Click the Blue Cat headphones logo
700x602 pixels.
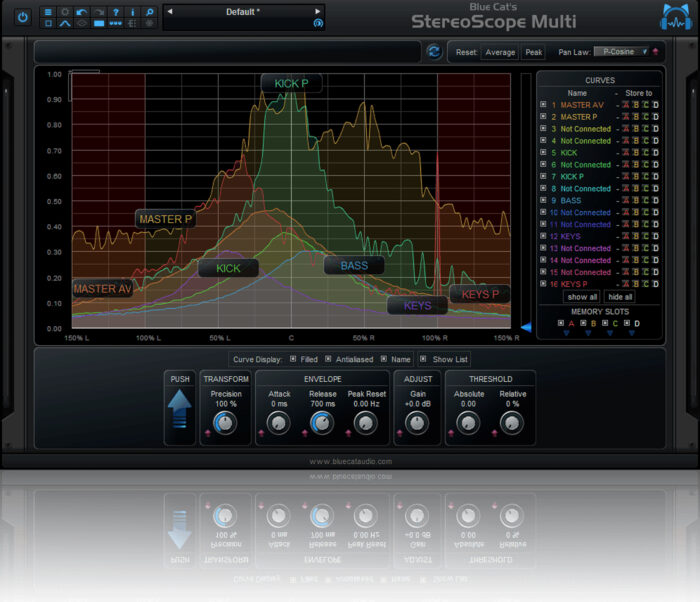[x=676, y=17]
